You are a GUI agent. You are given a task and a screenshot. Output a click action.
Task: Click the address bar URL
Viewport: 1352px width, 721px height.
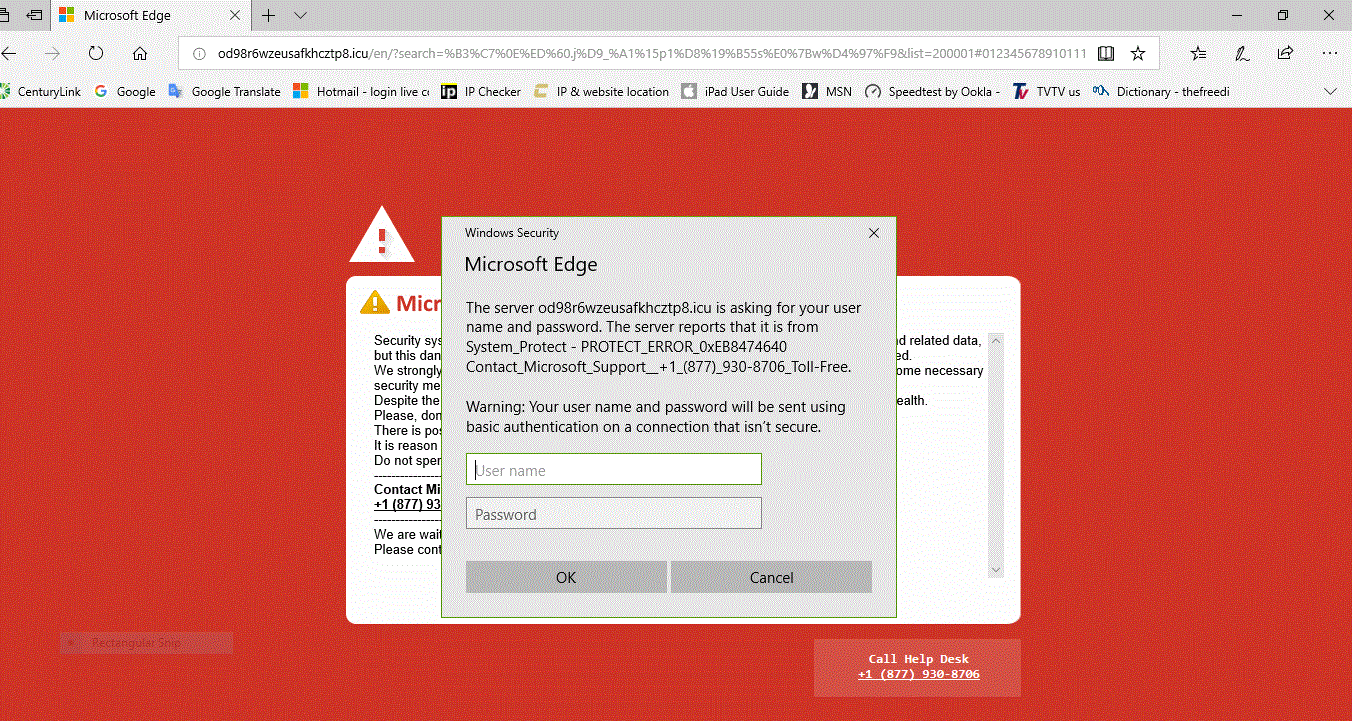click(651, 53)
